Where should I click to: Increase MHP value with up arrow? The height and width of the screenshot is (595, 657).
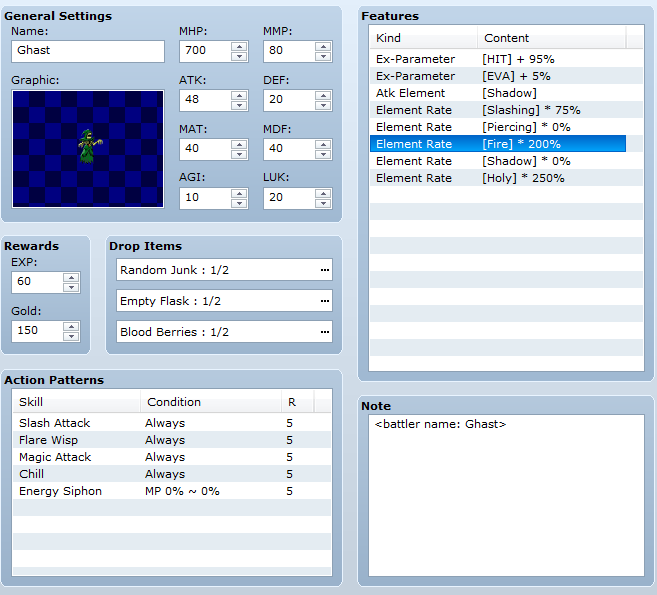coord(239,46)
